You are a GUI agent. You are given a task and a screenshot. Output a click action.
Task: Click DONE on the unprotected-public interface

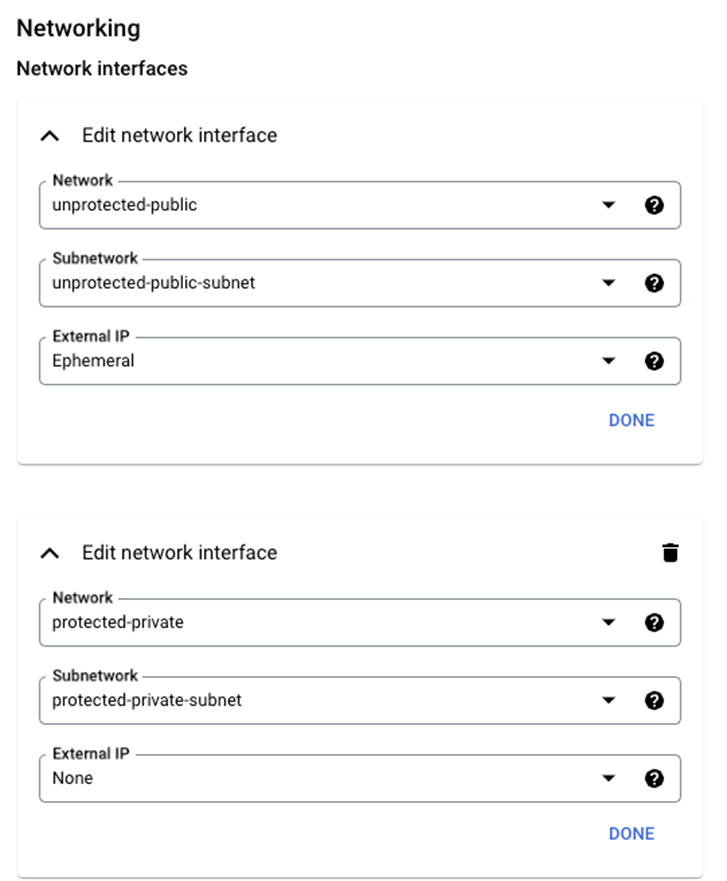[x=631, y=420]
